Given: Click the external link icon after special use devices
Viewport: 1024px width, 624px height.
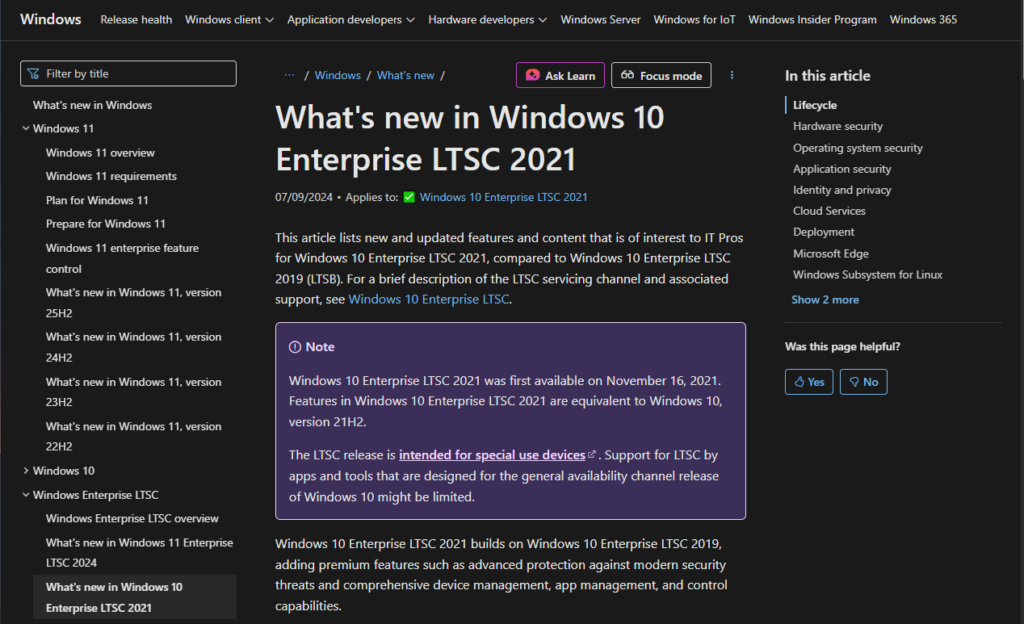Looking at the screenshot, I should [x=591, y=453].
